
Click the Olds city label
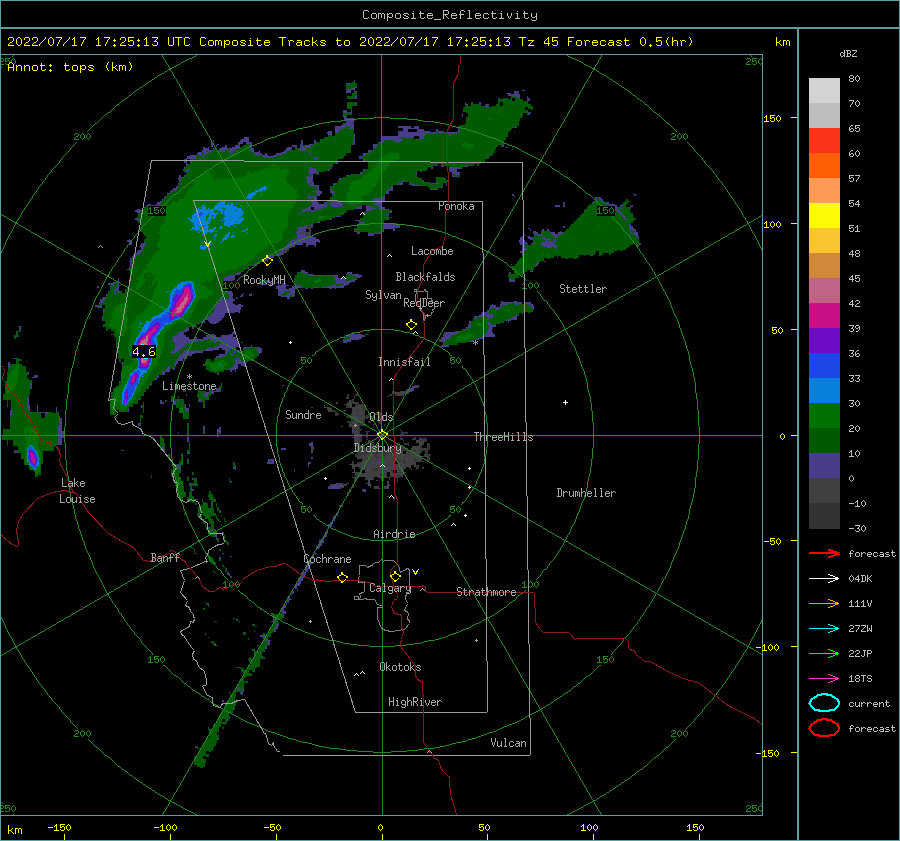point(381,417)
